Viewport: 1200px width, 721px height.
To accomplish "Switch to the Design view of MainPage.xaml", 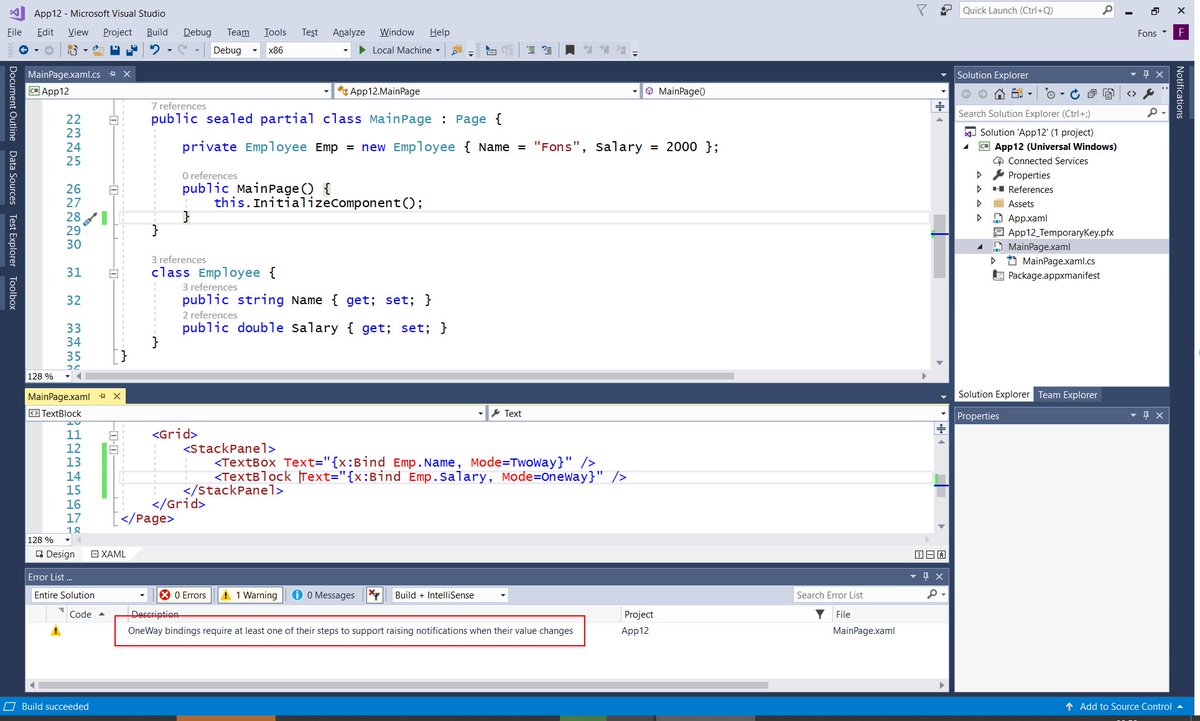I will point(53,553).
